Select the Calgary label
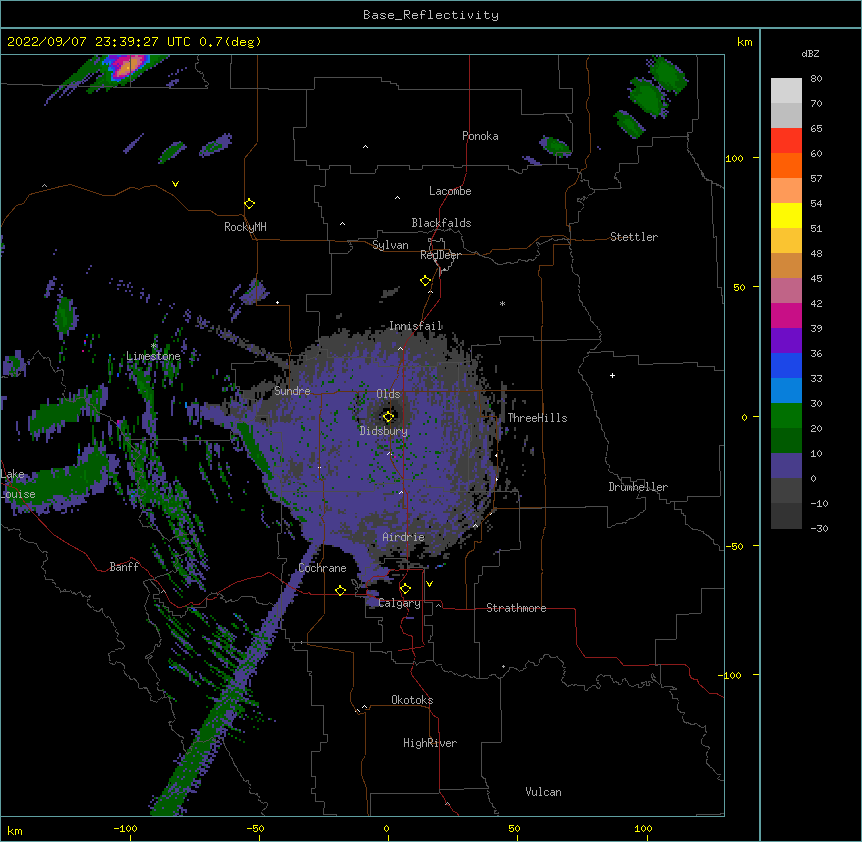The width and height of the screenshot is (862, 842). [x=400, y=603]
